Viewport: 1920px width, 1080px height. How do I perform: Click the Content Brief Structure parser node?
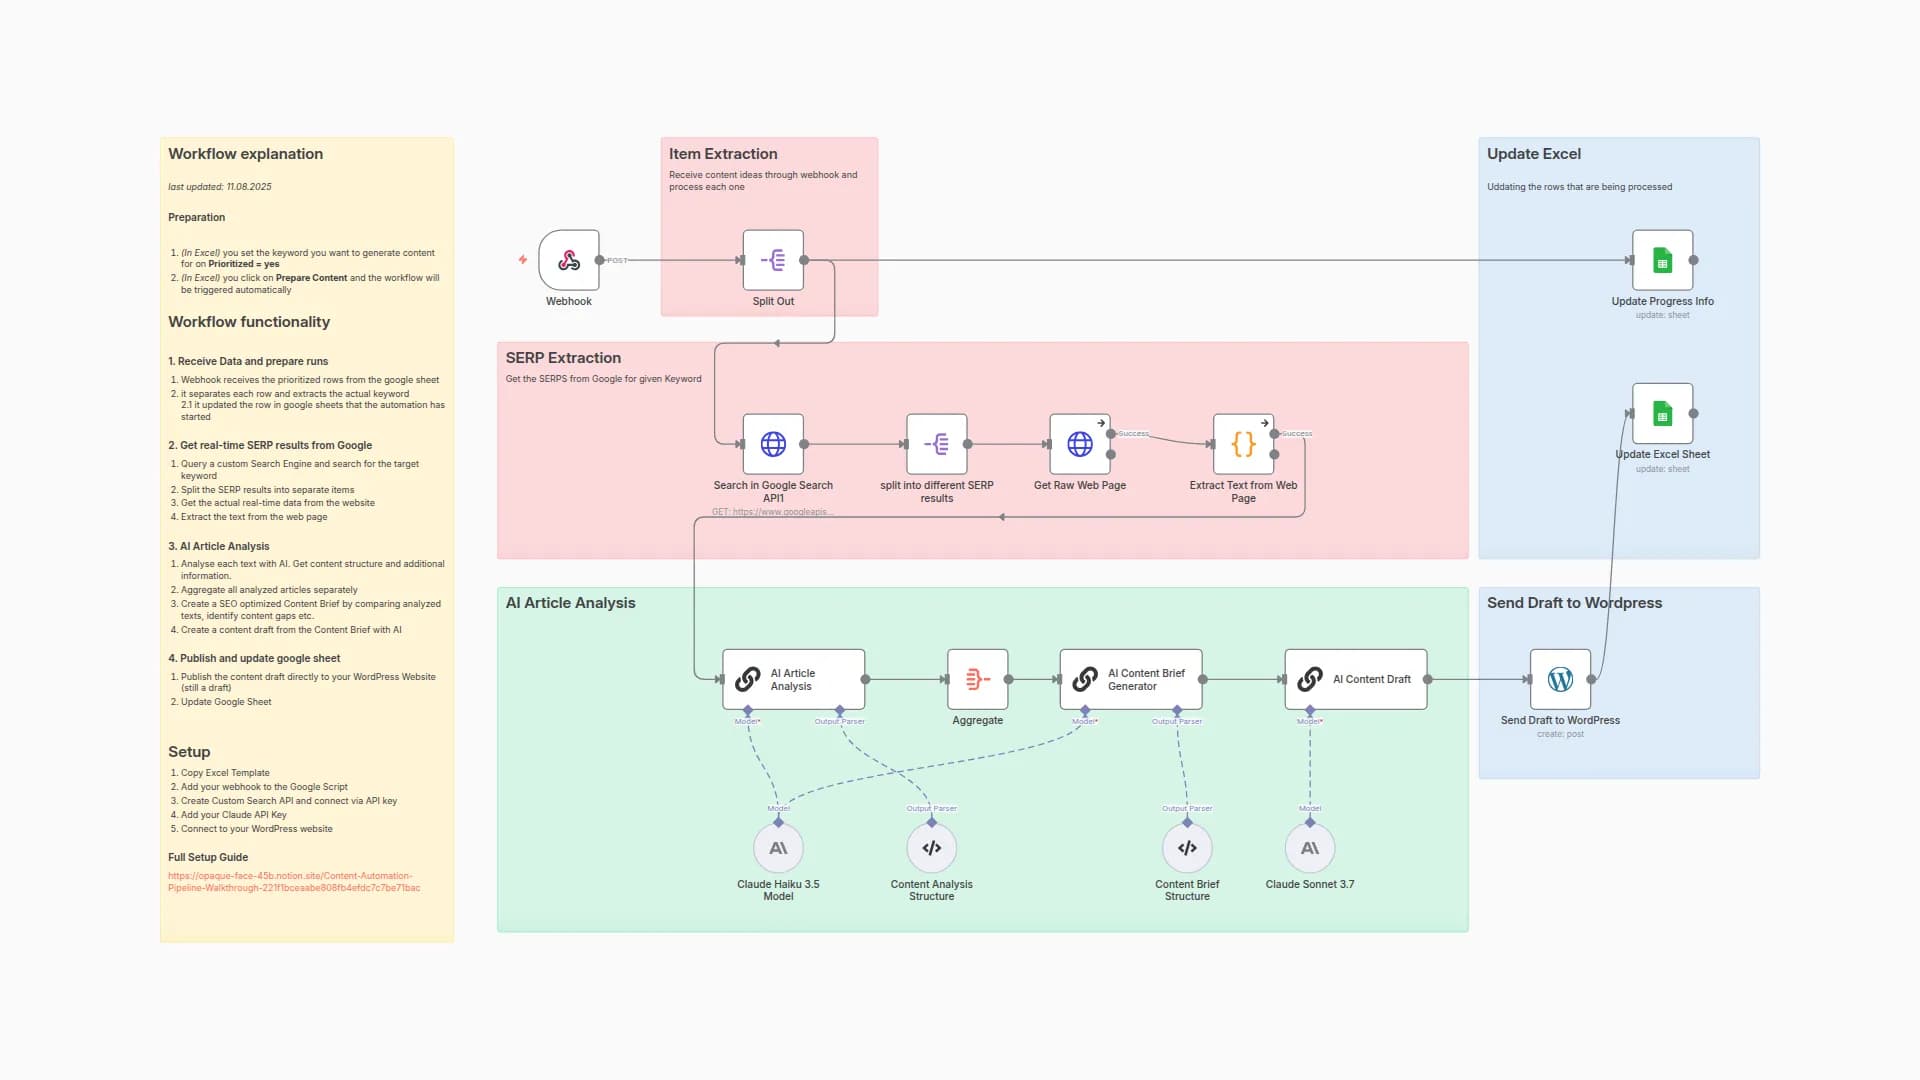pyautogui.click(x=1187, y=847)
